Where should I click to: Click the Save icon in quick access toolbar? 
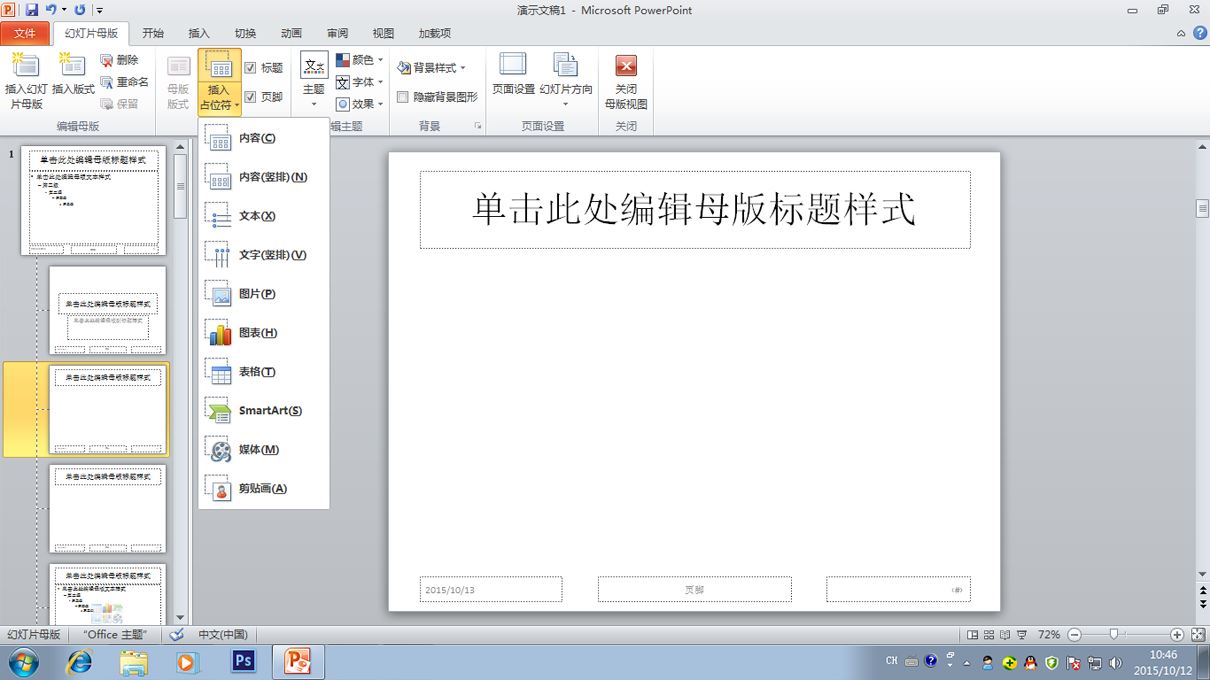click(31, 10)
